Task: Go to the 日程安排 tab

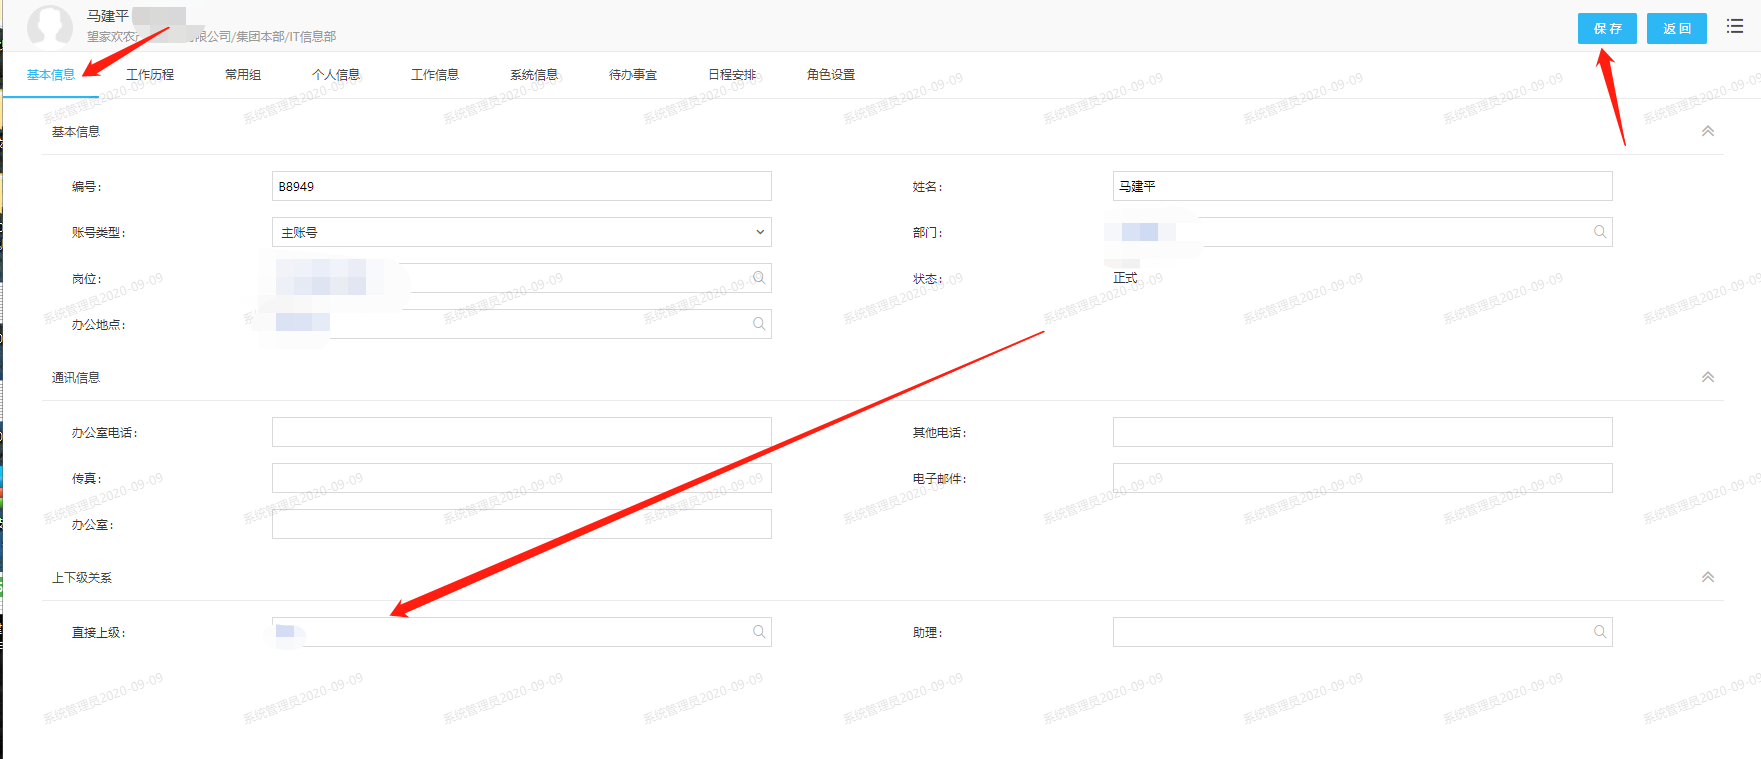Action: pyautogui.click(x=732, y=75)
